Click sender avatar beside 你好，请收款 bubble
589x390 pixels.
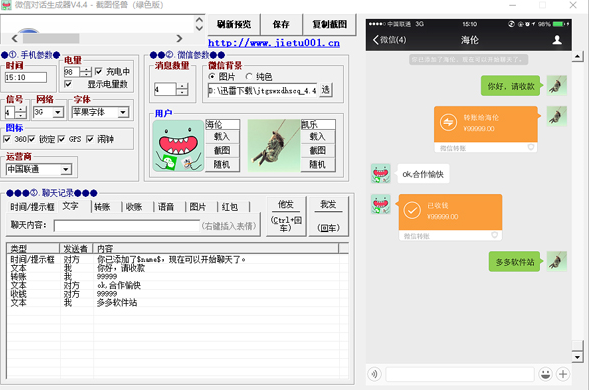(x=556, y=86)
